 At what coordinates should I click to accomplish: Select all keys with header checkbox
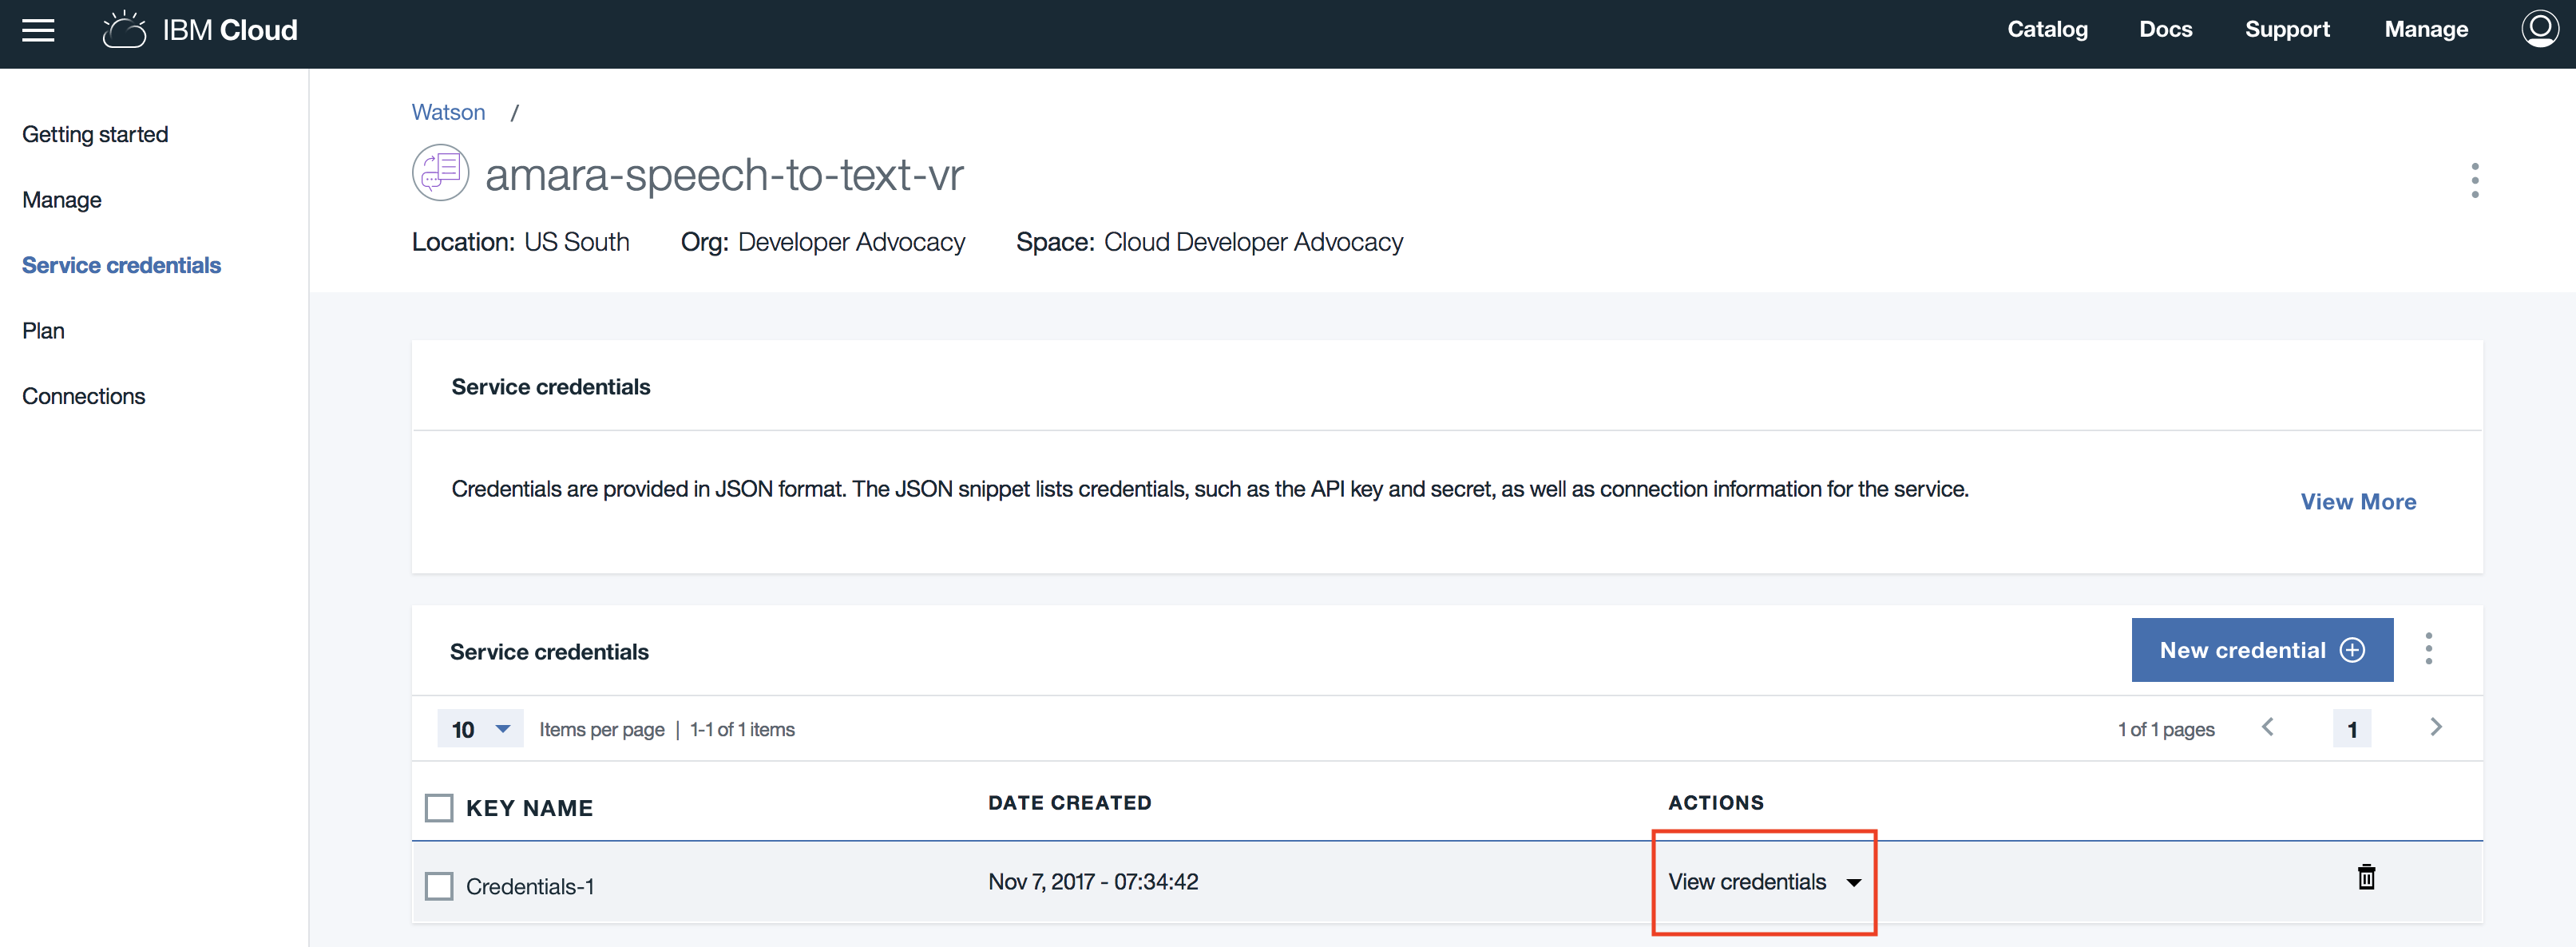[x=439, y=807]
